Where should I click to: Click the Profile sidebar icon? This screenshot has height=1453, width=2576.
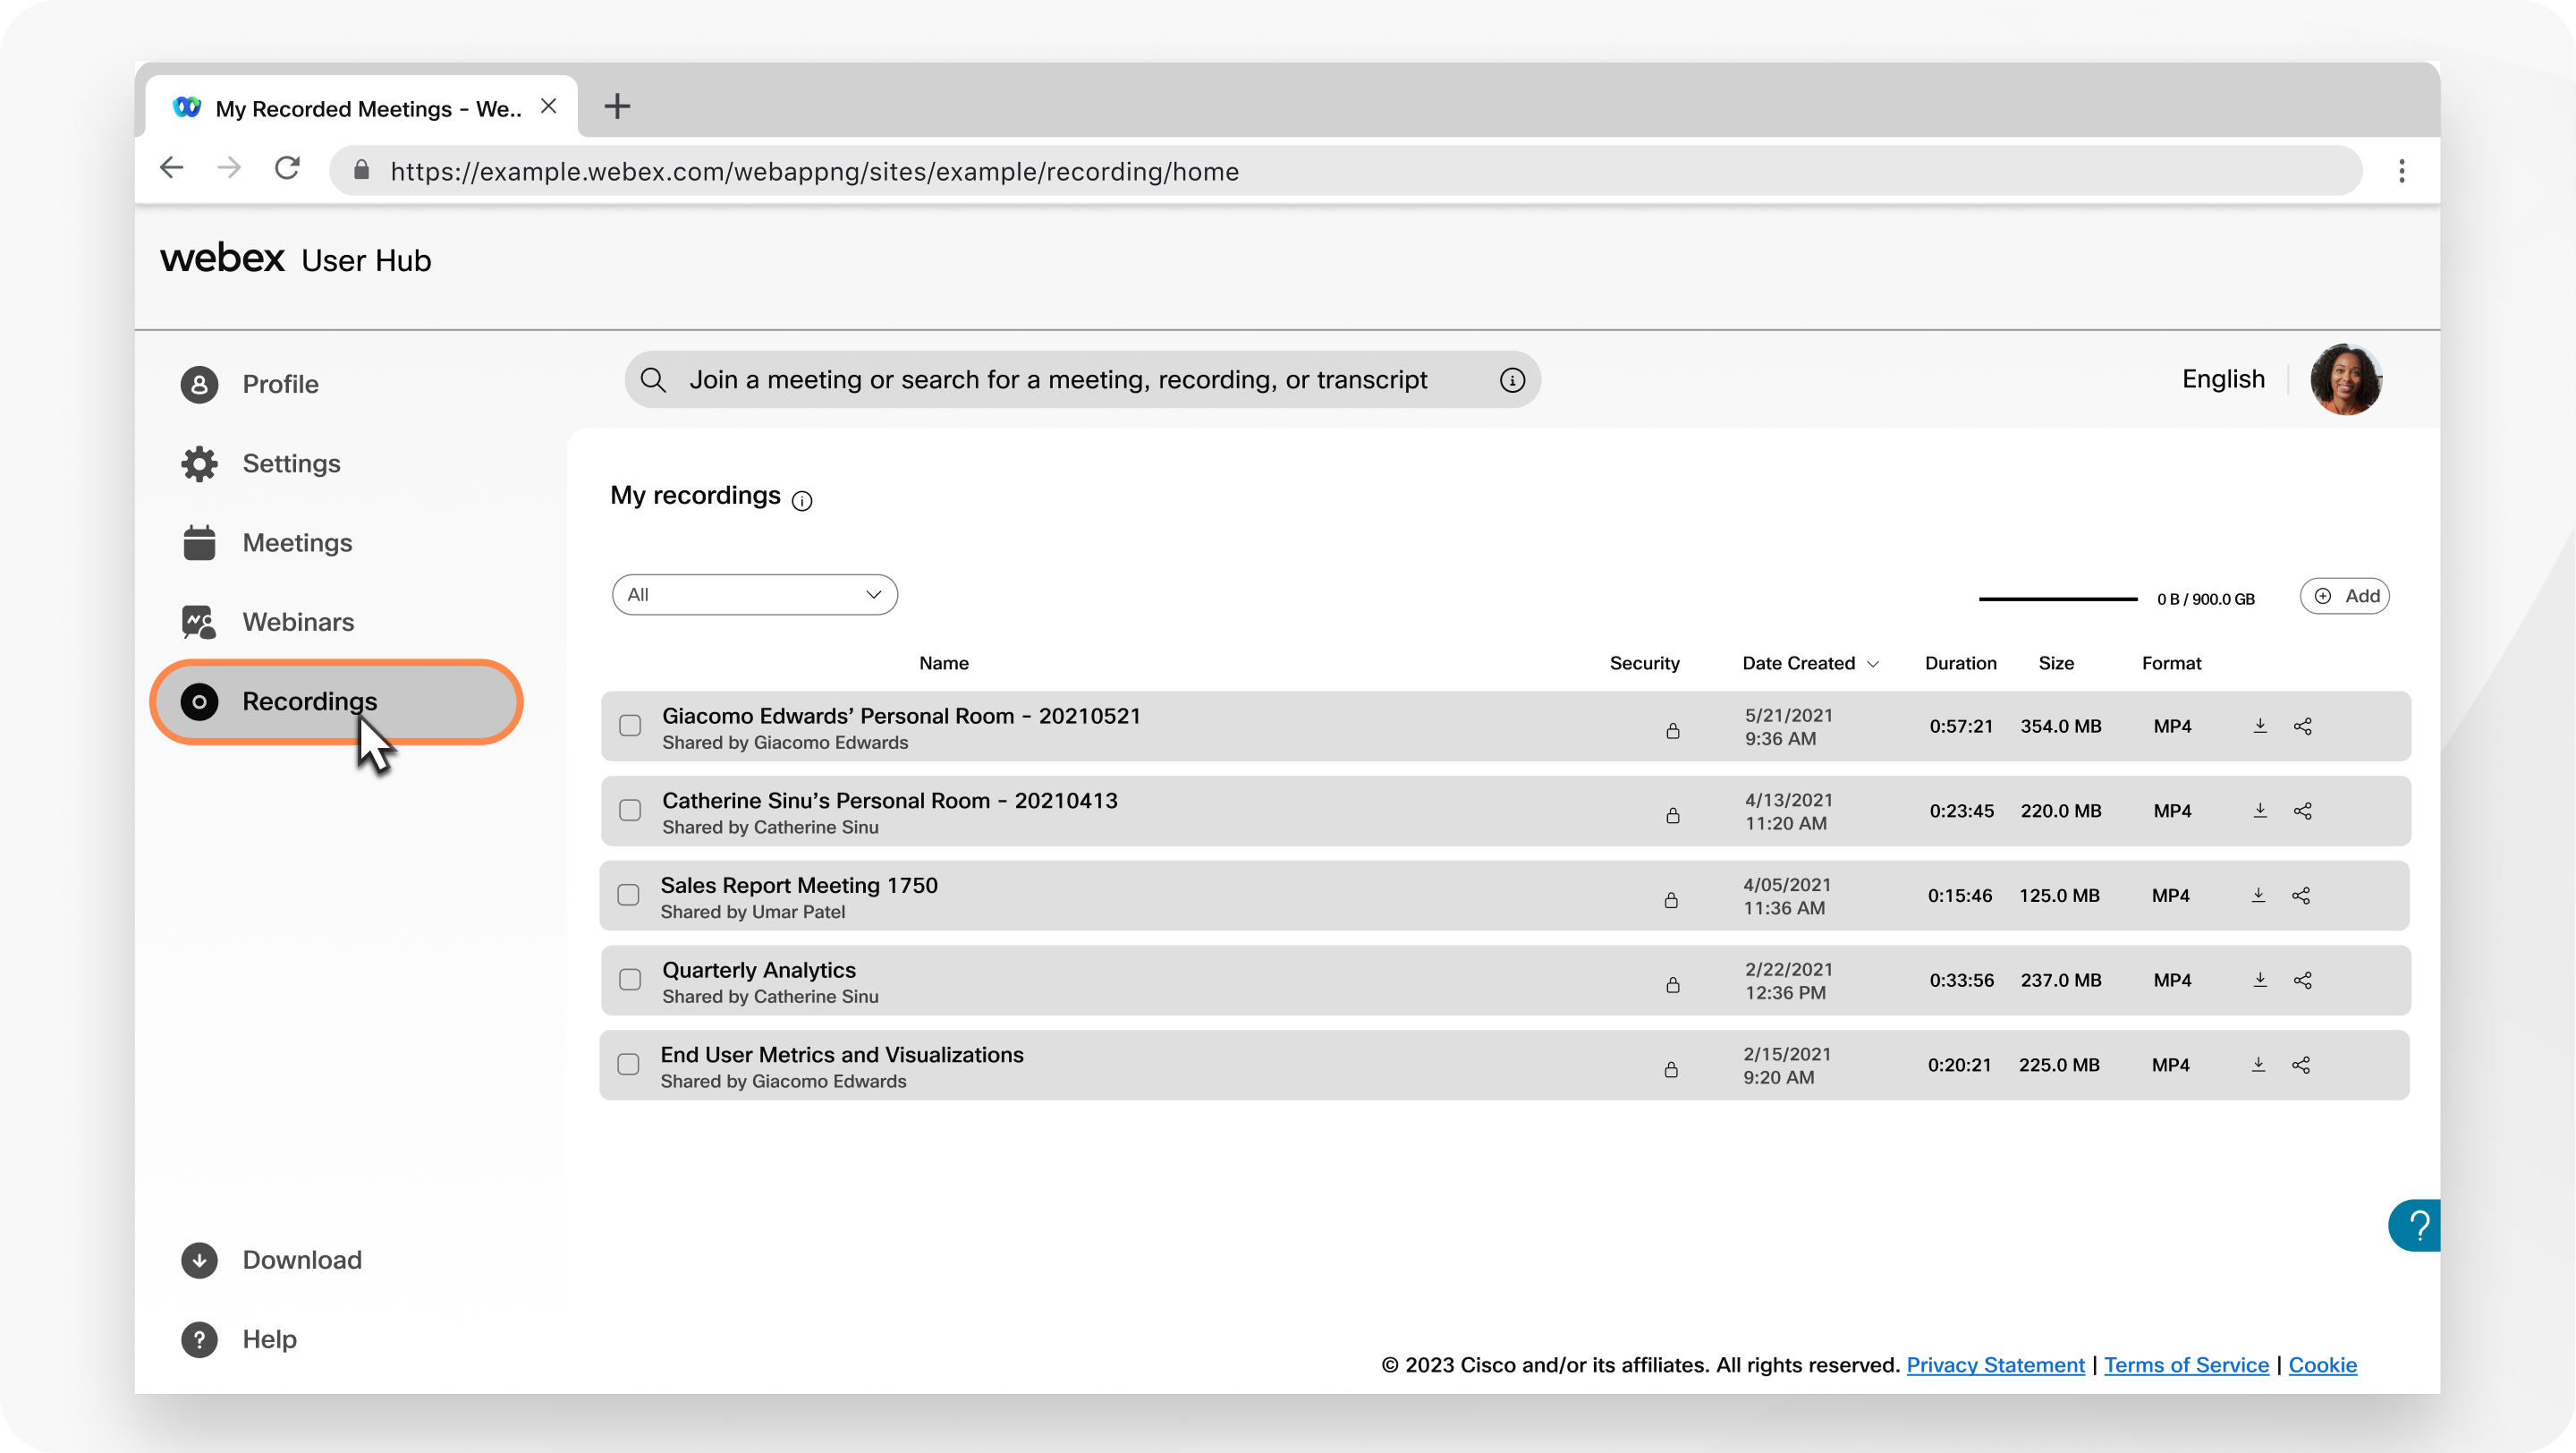click(200, 384)
